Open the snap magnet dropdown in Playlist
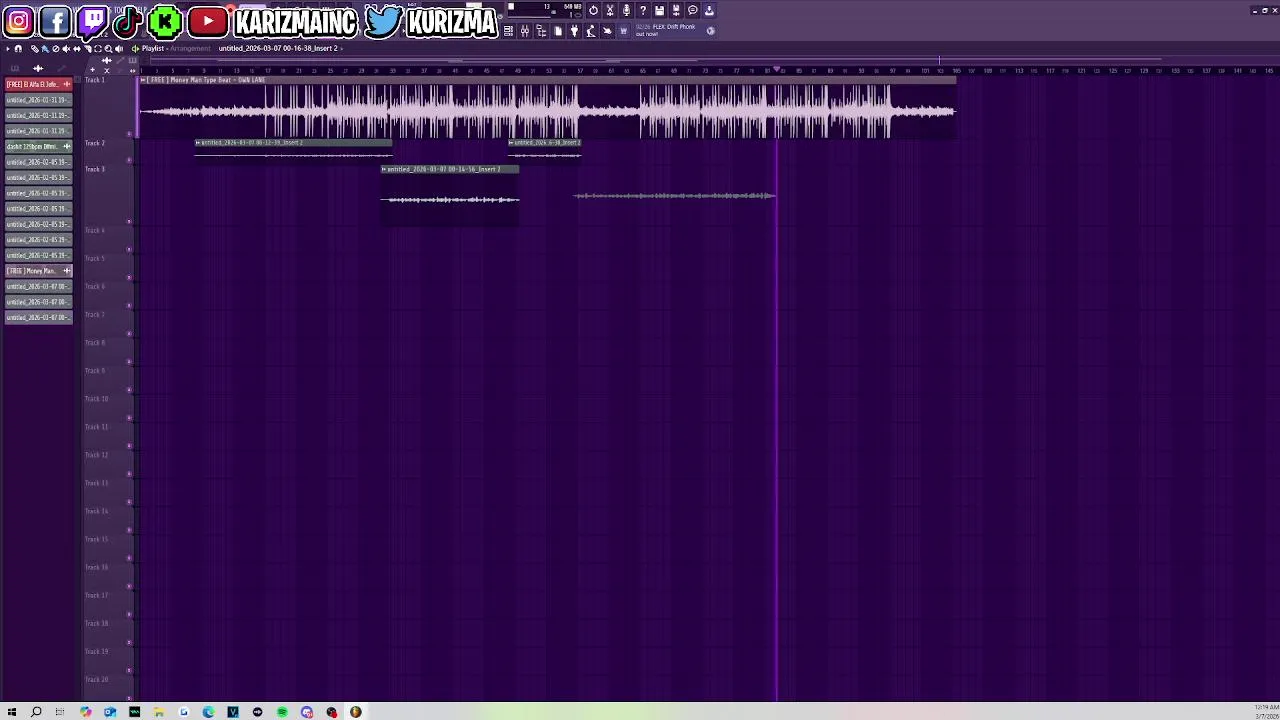The image size is (1280, 720). 18,48
